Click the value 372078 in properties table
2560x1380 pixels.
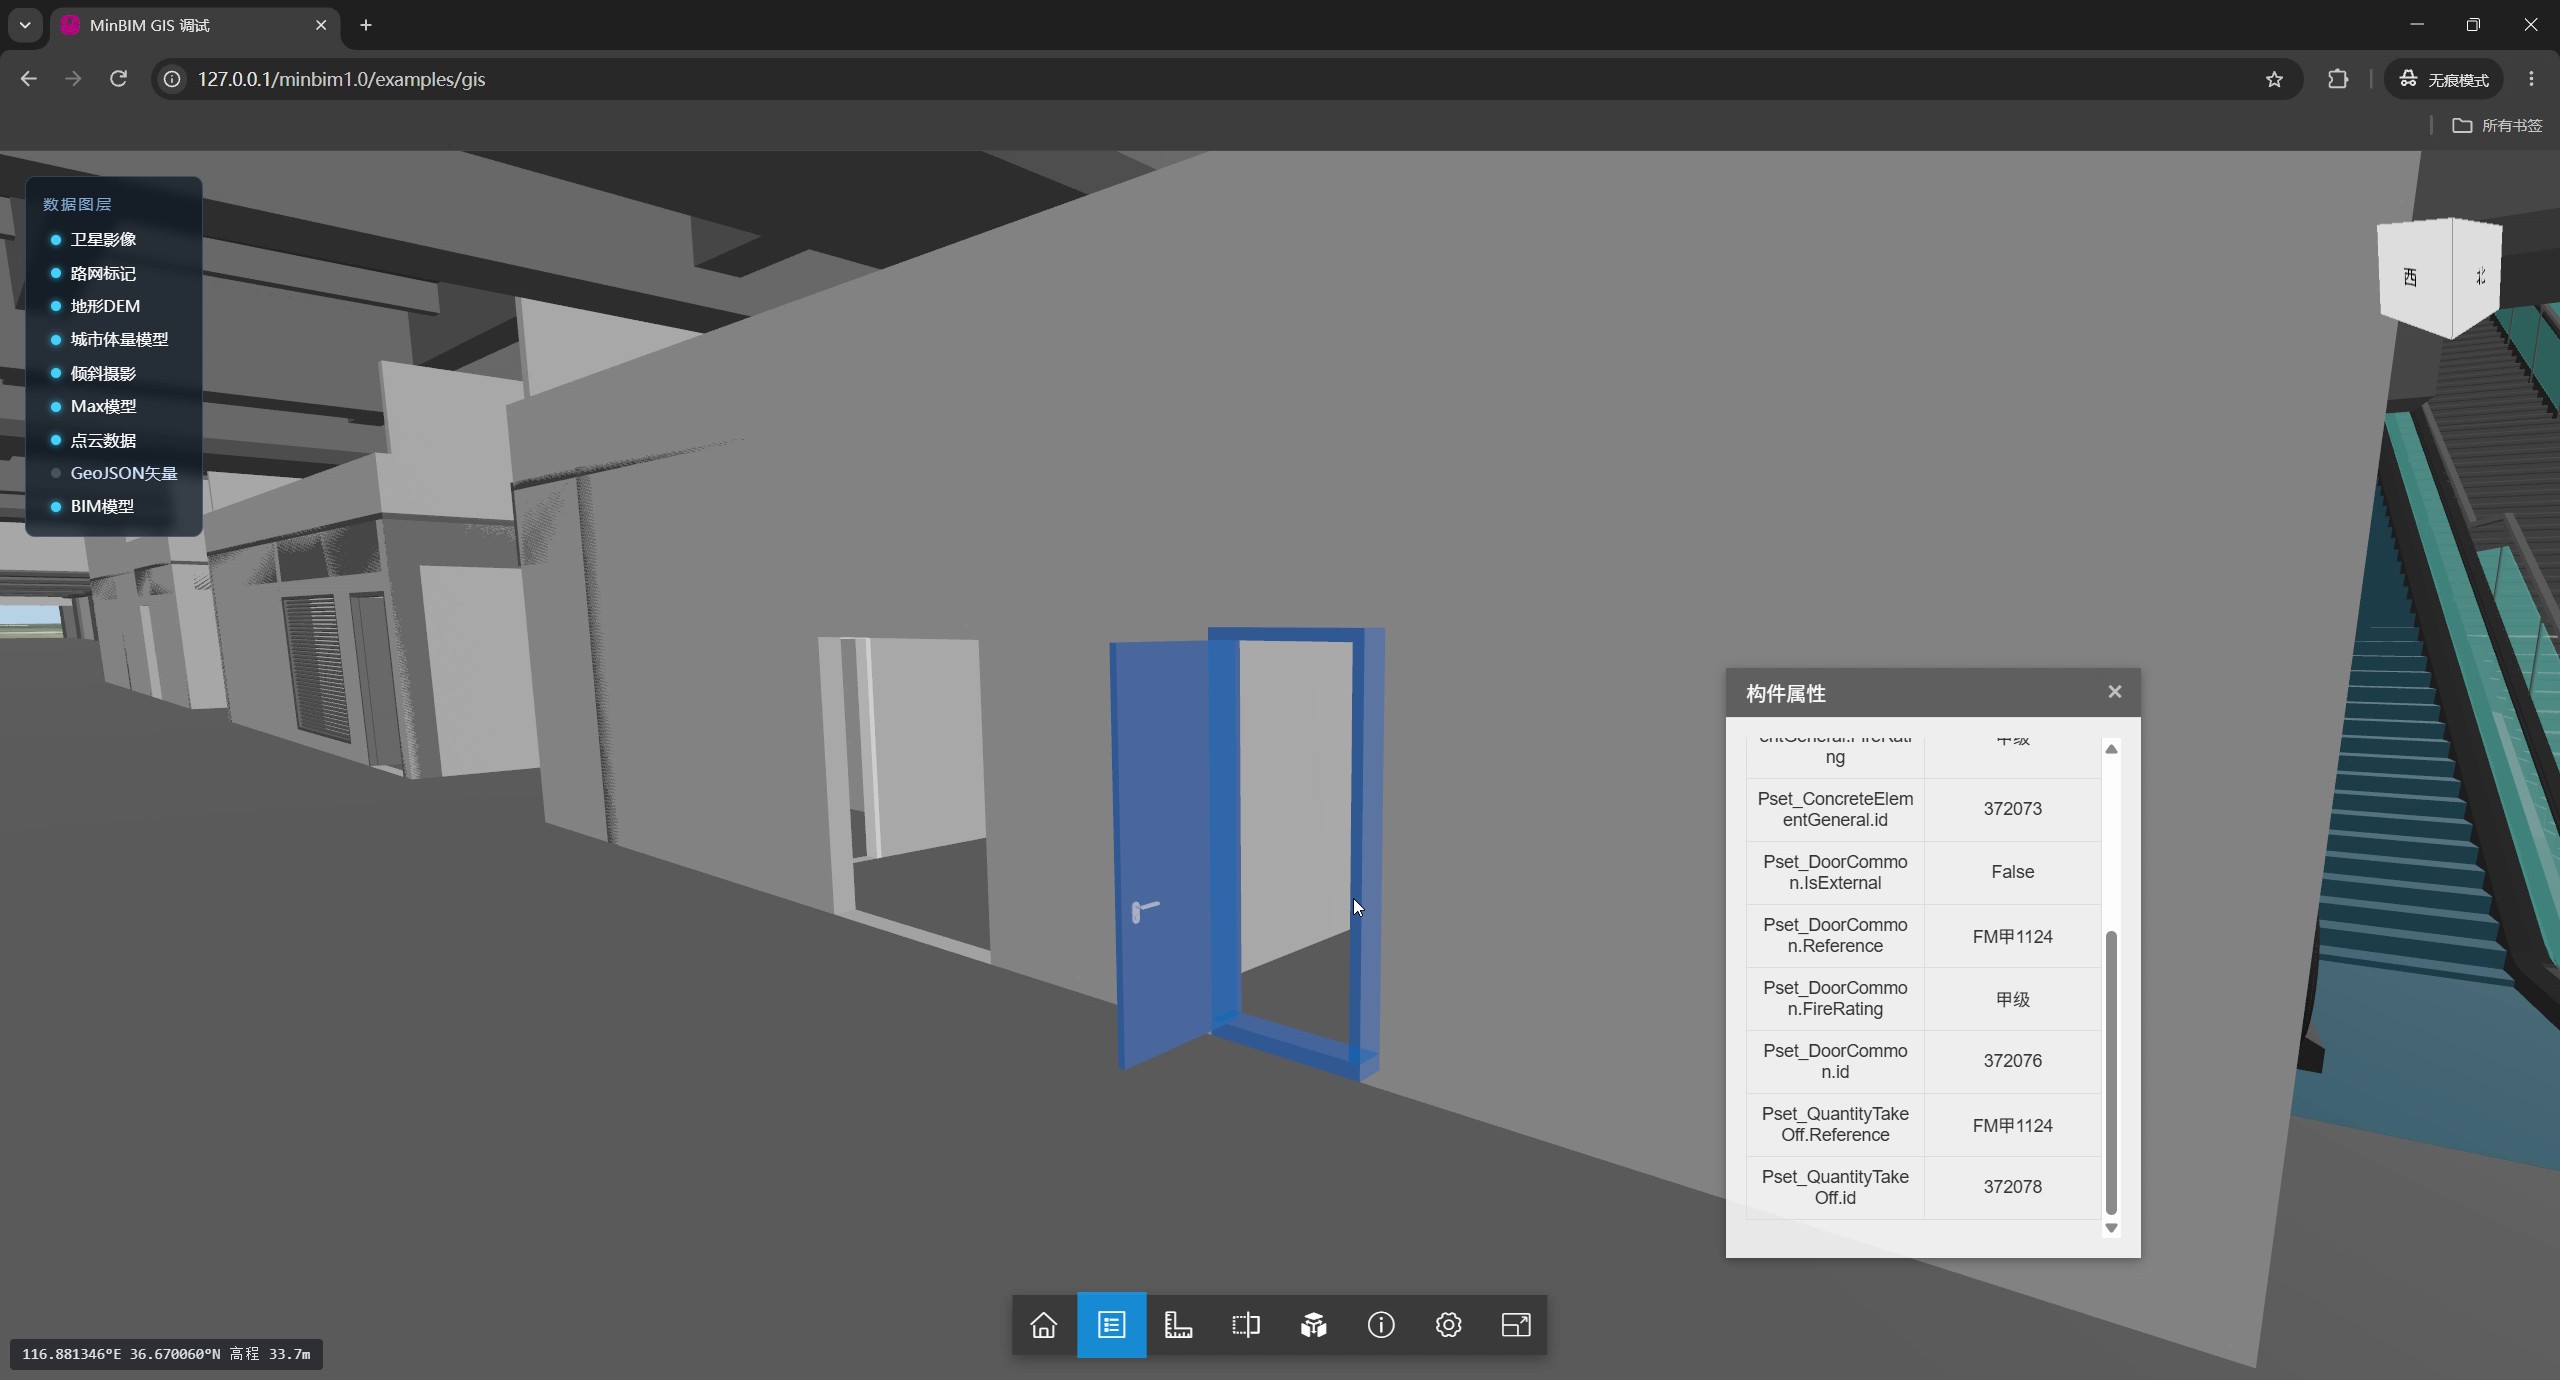(x=2012, y=1187)
